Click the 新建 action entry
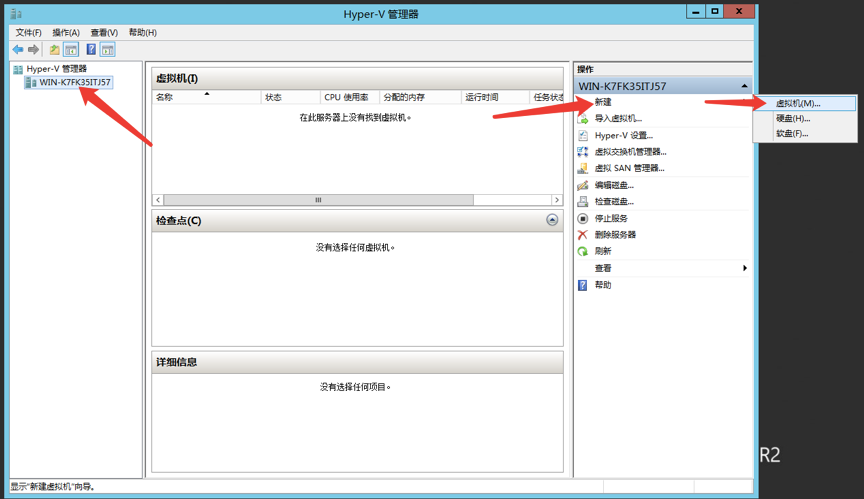 coord(603,102)
